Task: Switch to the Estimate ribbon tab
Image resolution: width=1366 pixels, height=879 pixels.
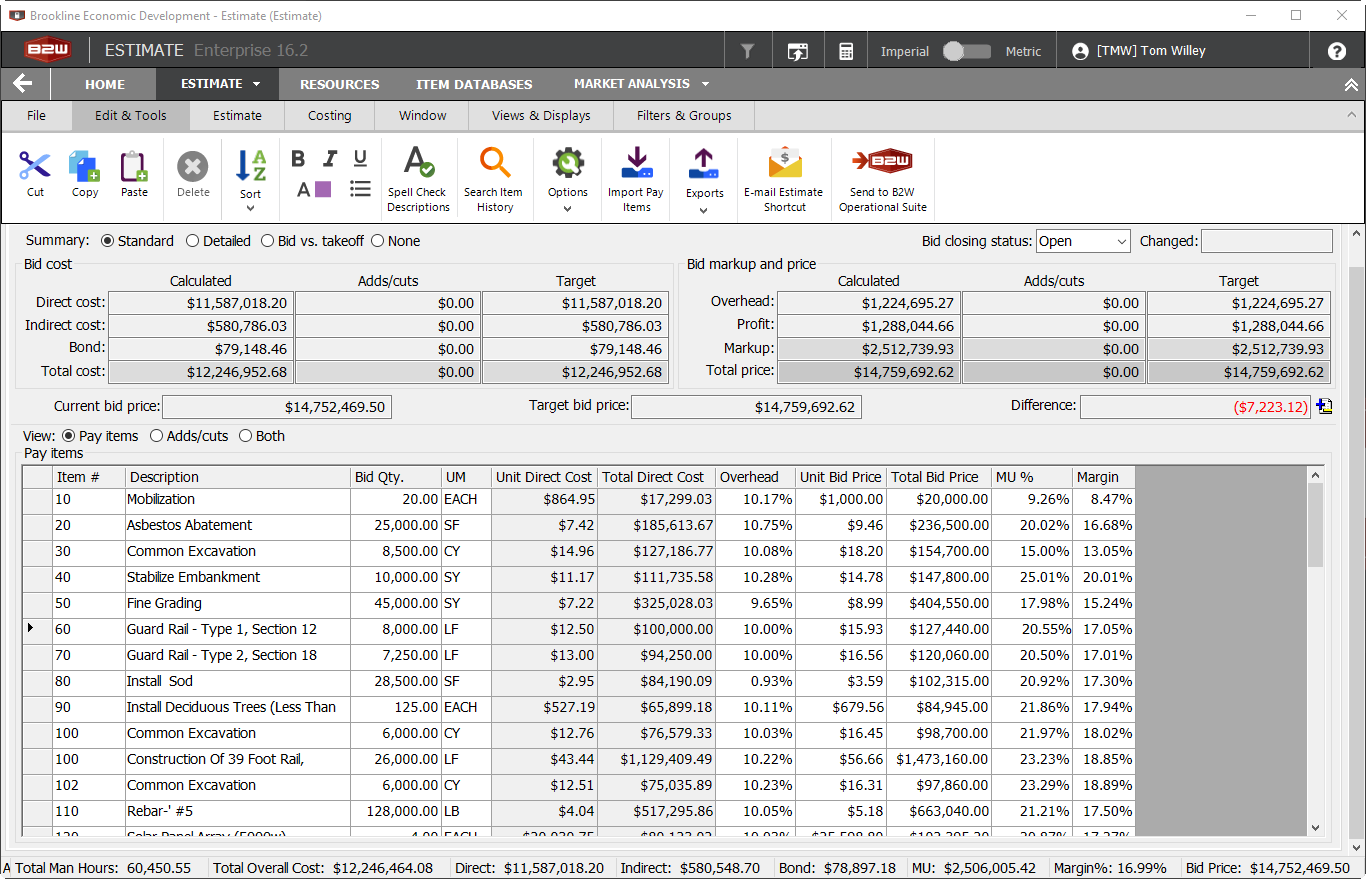Action: tap(237, 115)
